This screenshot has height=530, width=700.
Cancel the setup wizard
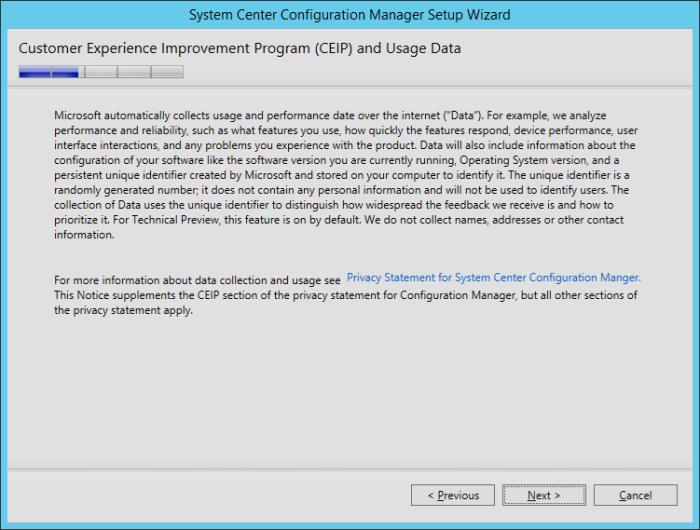click(x=635, y=495)
